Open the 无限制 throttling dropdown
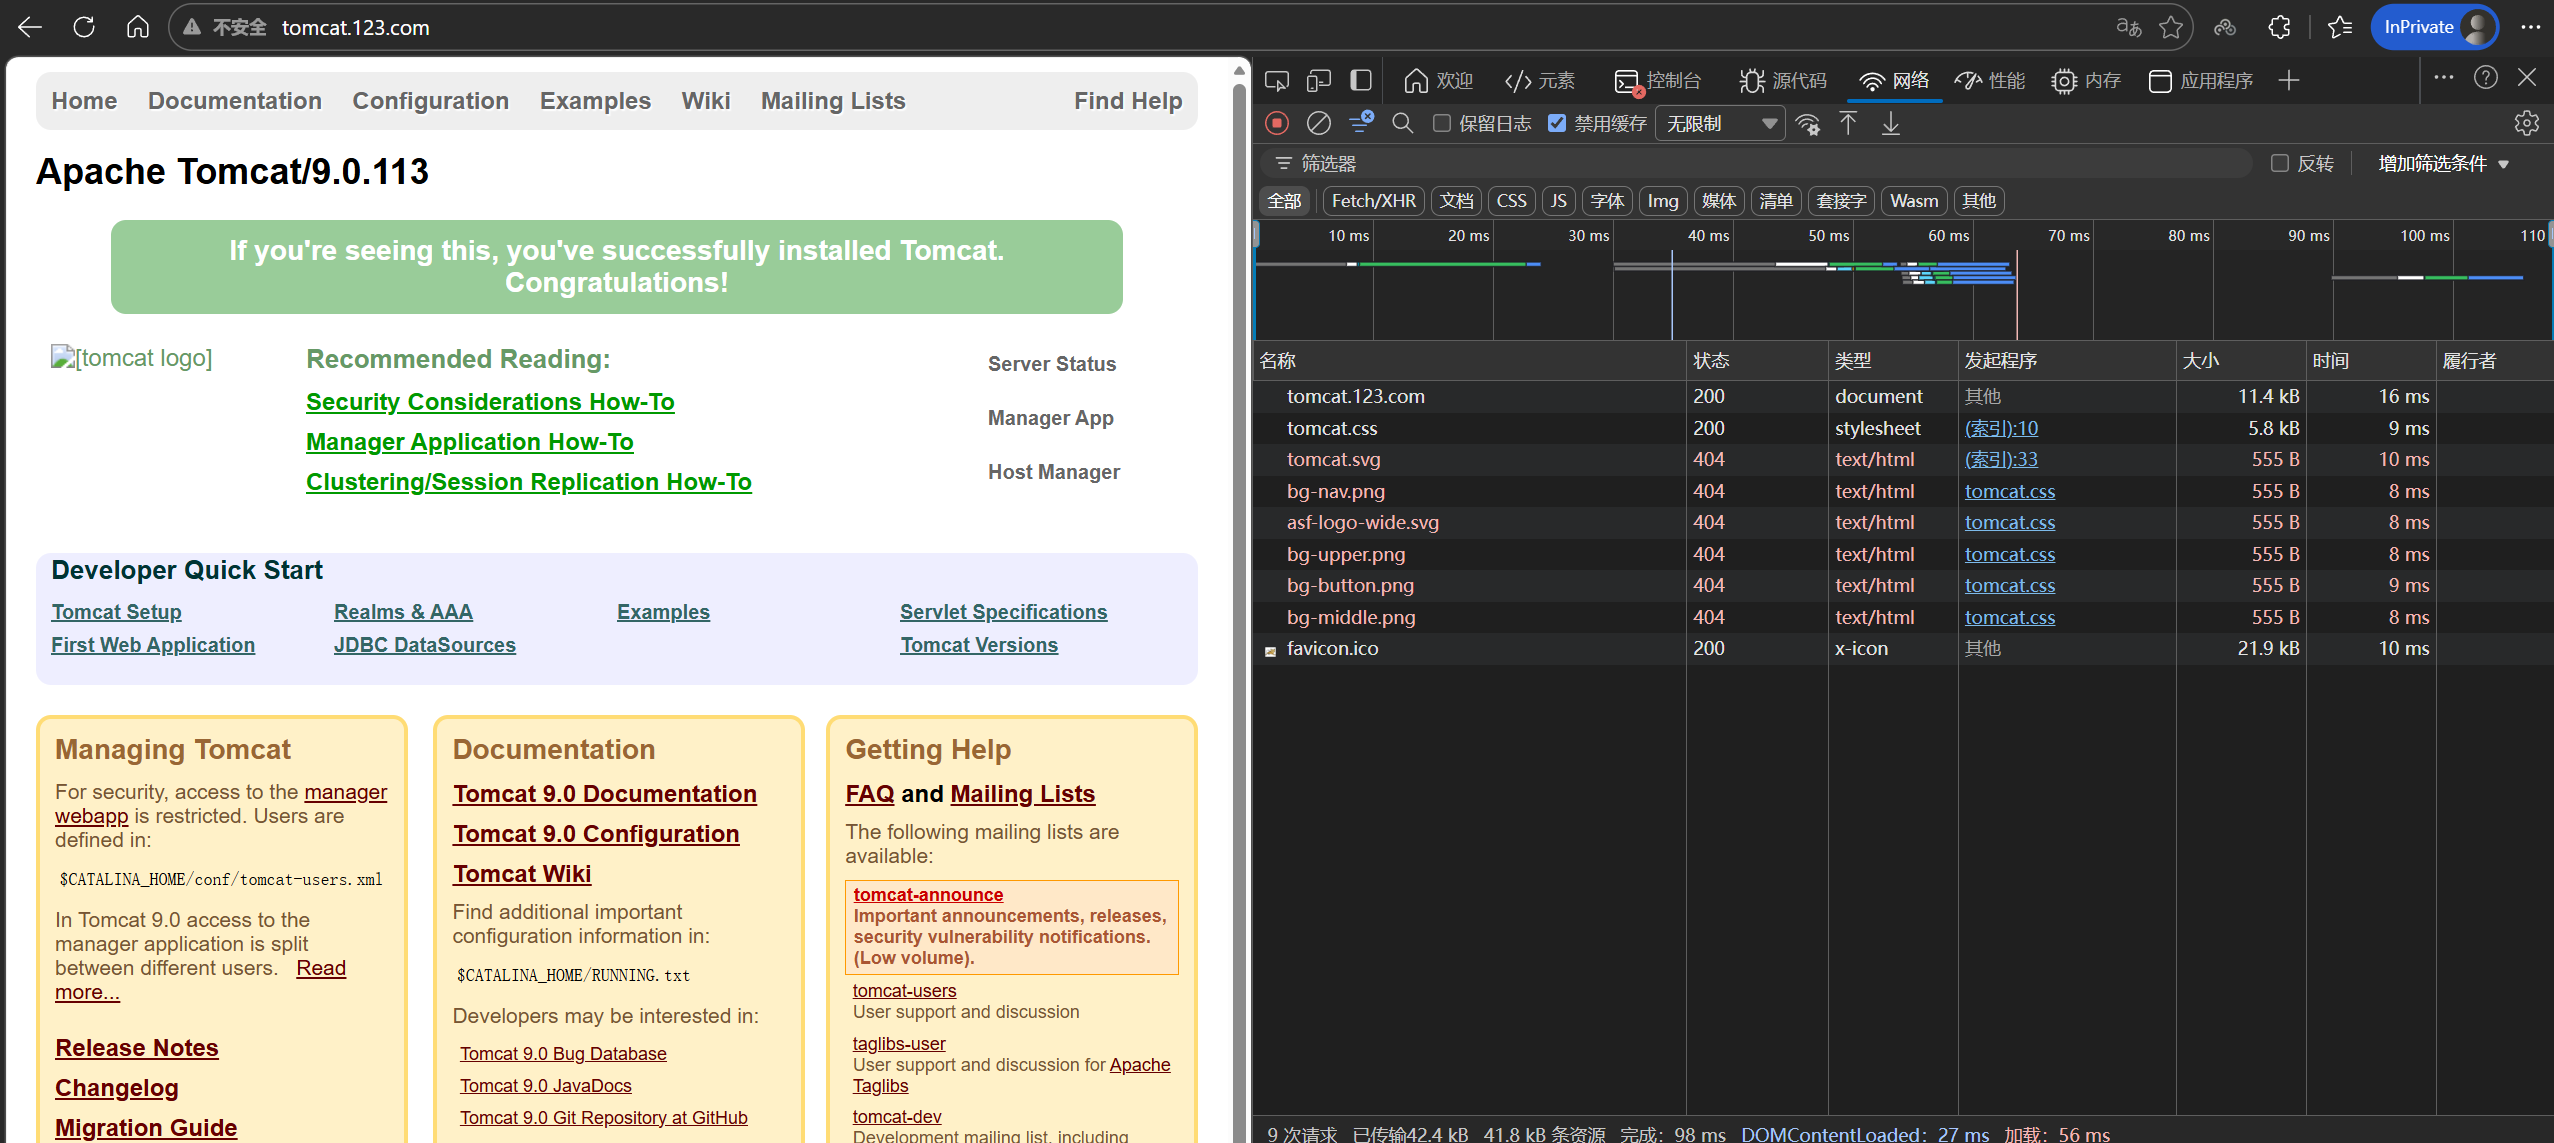This screenshot has width=2554, height=1143. 1720,123
